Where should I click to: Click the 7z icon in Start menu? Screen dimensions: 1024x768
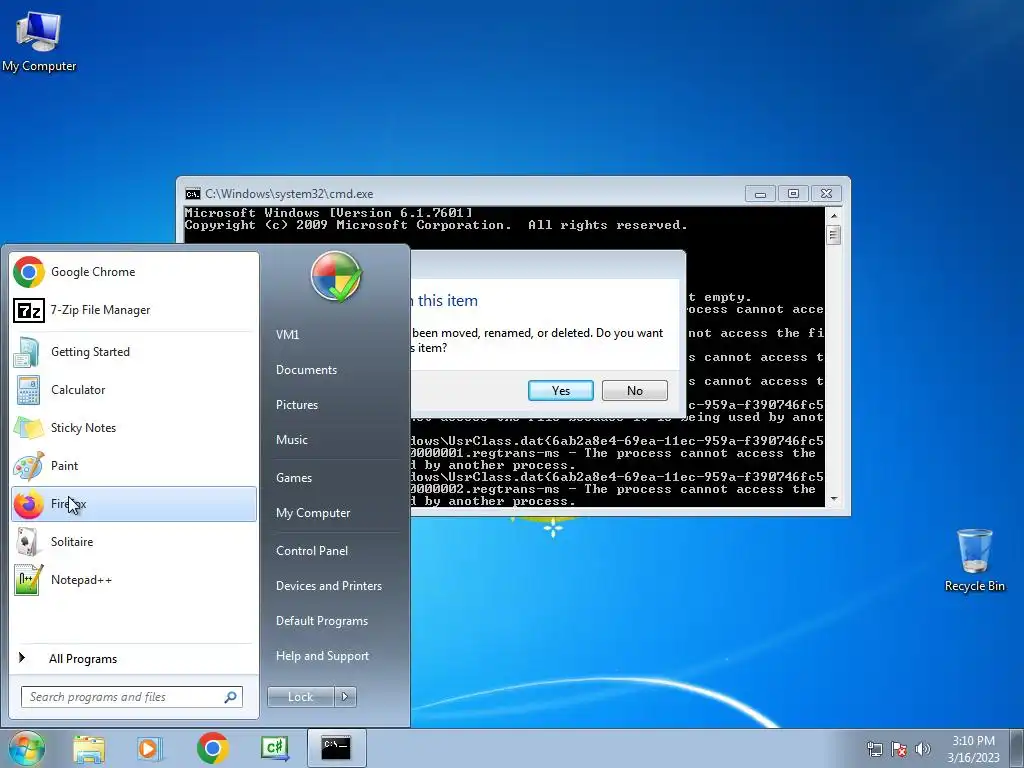pos(29,310)
